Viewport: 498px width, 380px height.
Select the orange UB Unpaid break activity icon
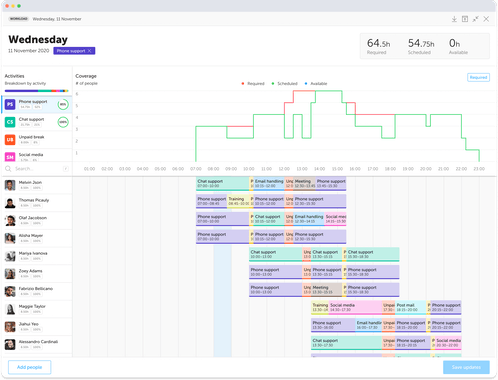point(10,140)
